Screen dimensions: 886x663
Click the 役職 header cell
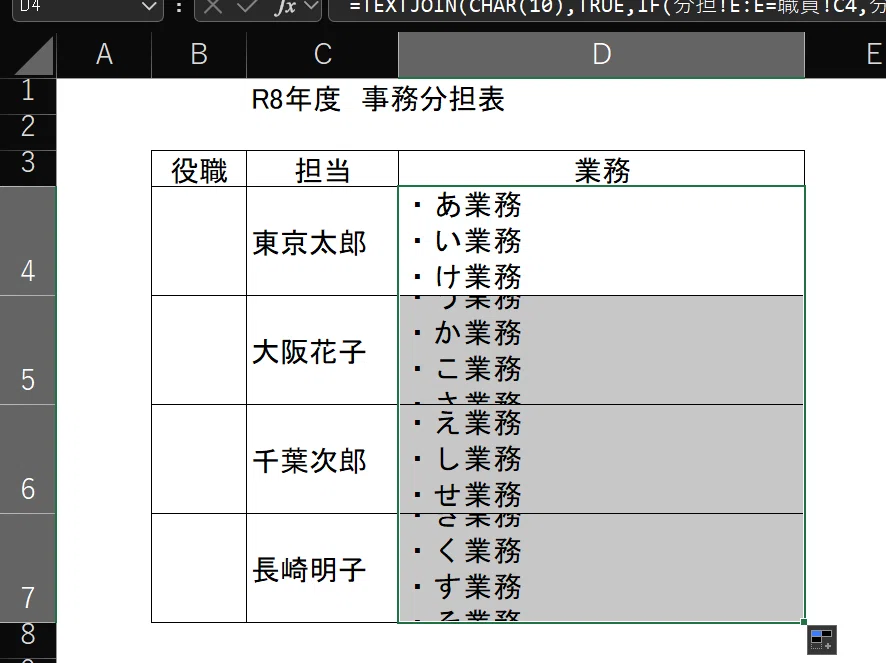point(199,168)
